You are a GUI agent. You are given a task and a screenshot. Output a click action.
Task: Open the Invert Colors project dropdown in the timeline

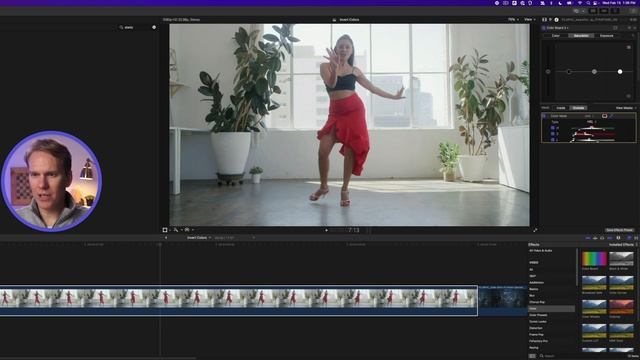point(199,238)
